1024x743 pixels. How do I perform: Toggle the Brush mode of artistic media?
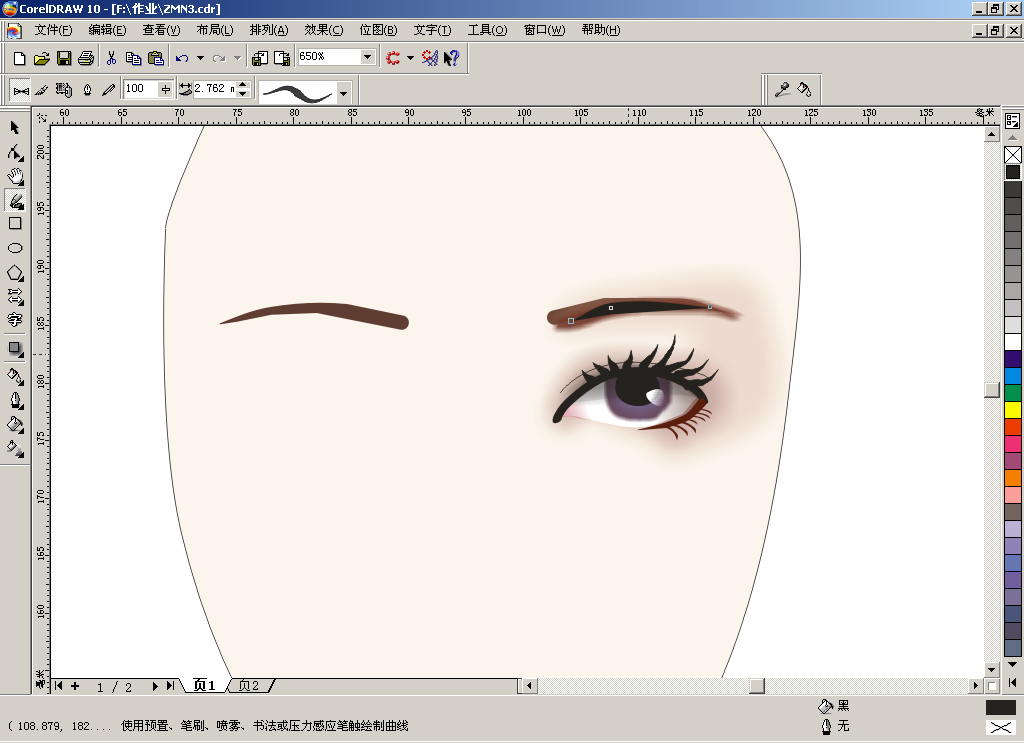click(42, 90)
